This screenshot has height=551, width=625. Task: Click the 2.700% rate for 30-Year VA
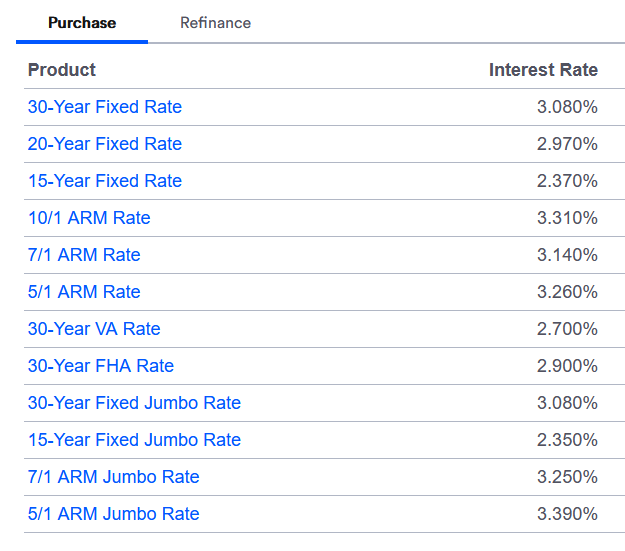pos(567,329)
